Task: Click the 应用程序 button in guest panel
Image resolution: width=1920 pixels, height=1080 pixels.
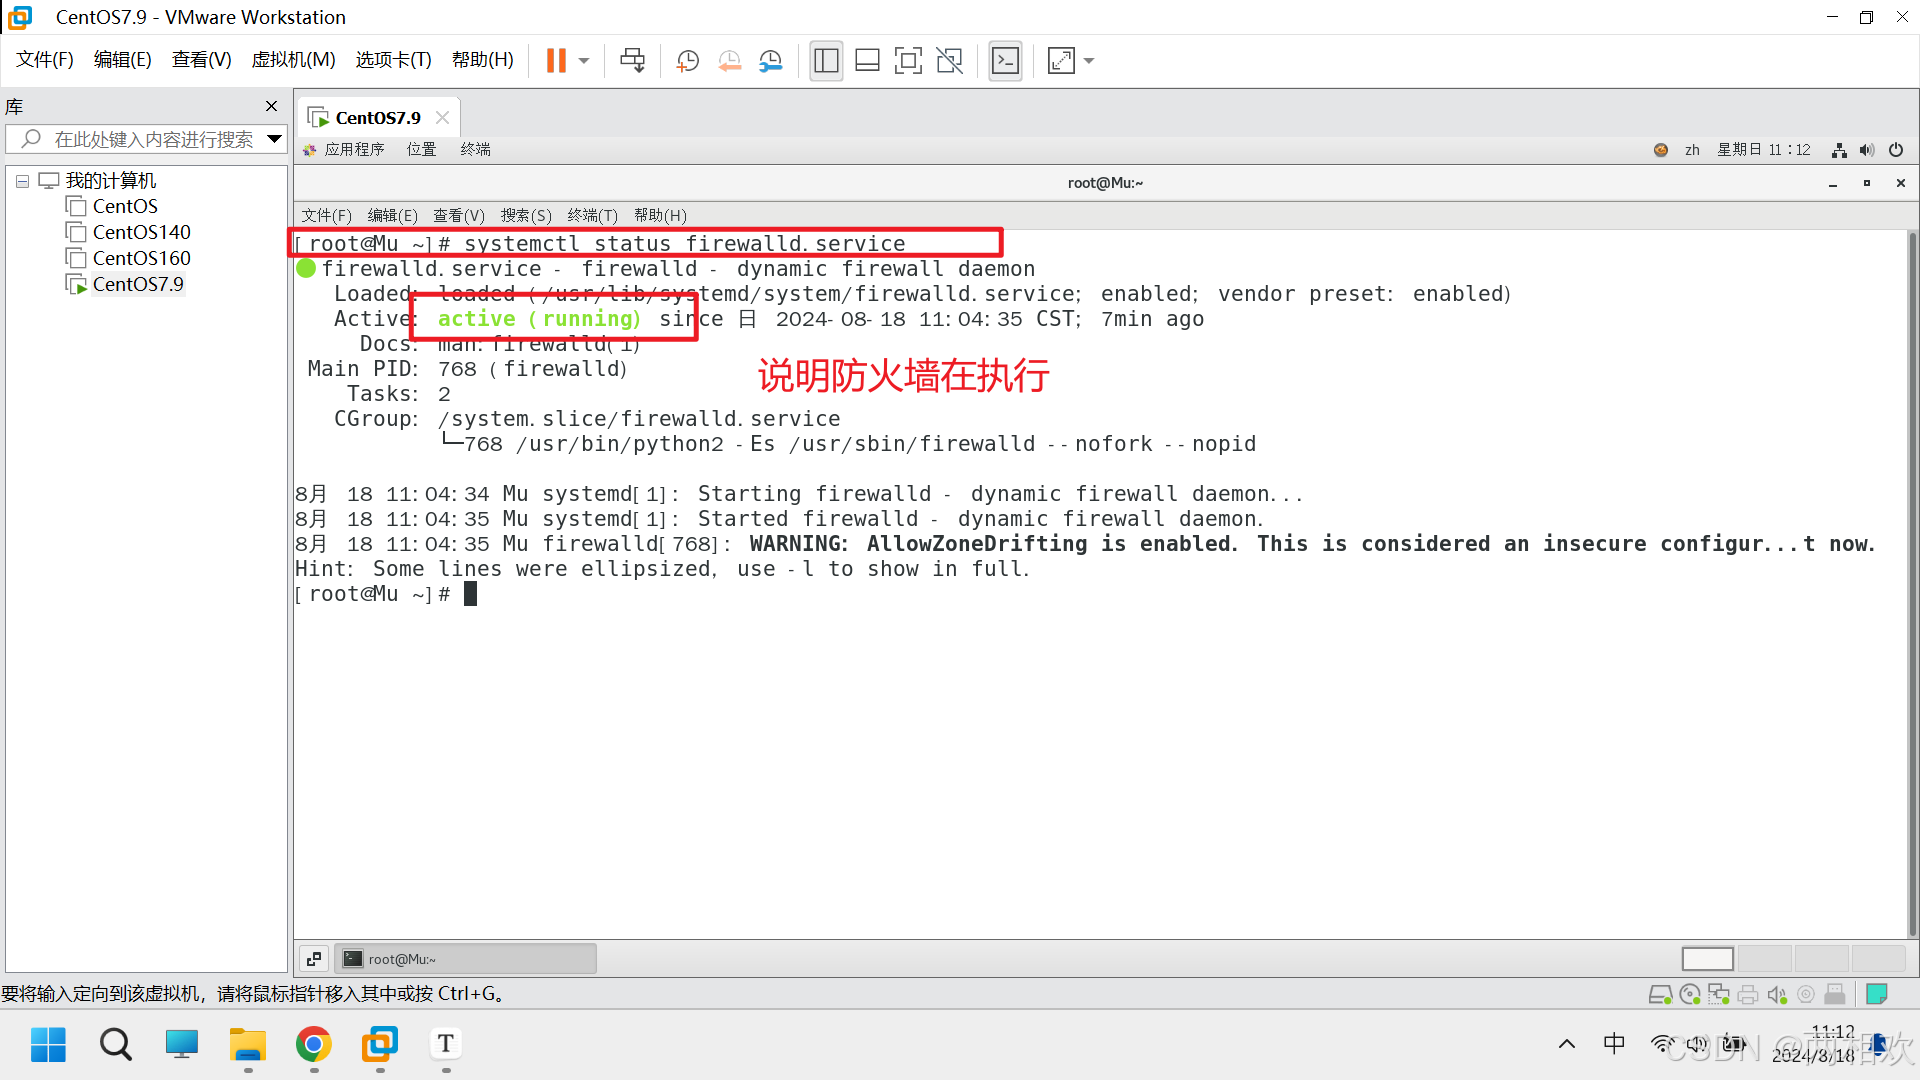Action: (354, 149)
